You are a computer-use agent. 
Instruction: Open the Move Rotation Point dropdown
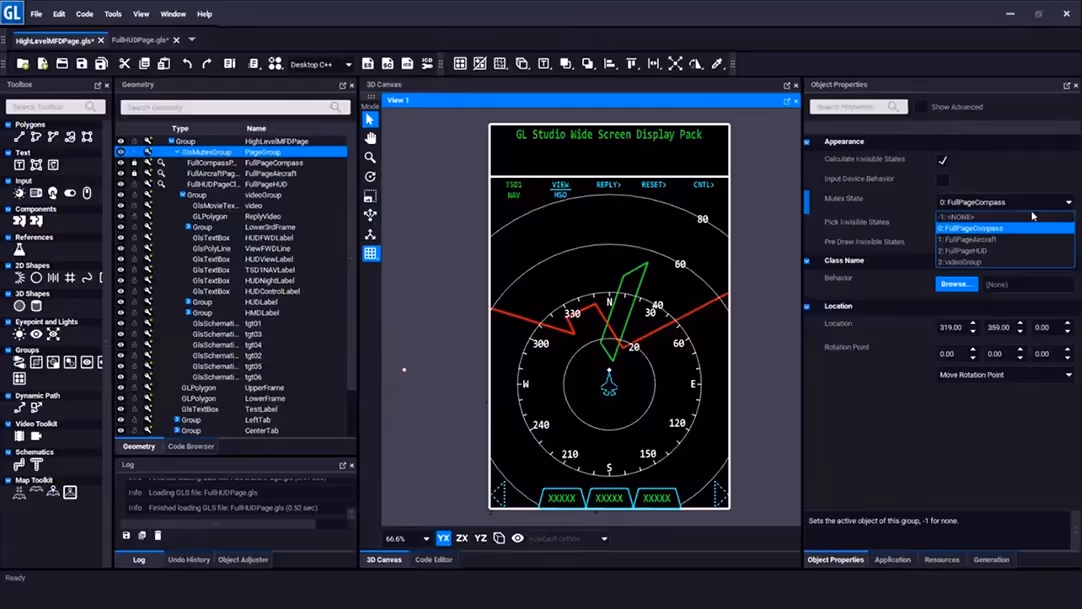[x=1005, y=375]
